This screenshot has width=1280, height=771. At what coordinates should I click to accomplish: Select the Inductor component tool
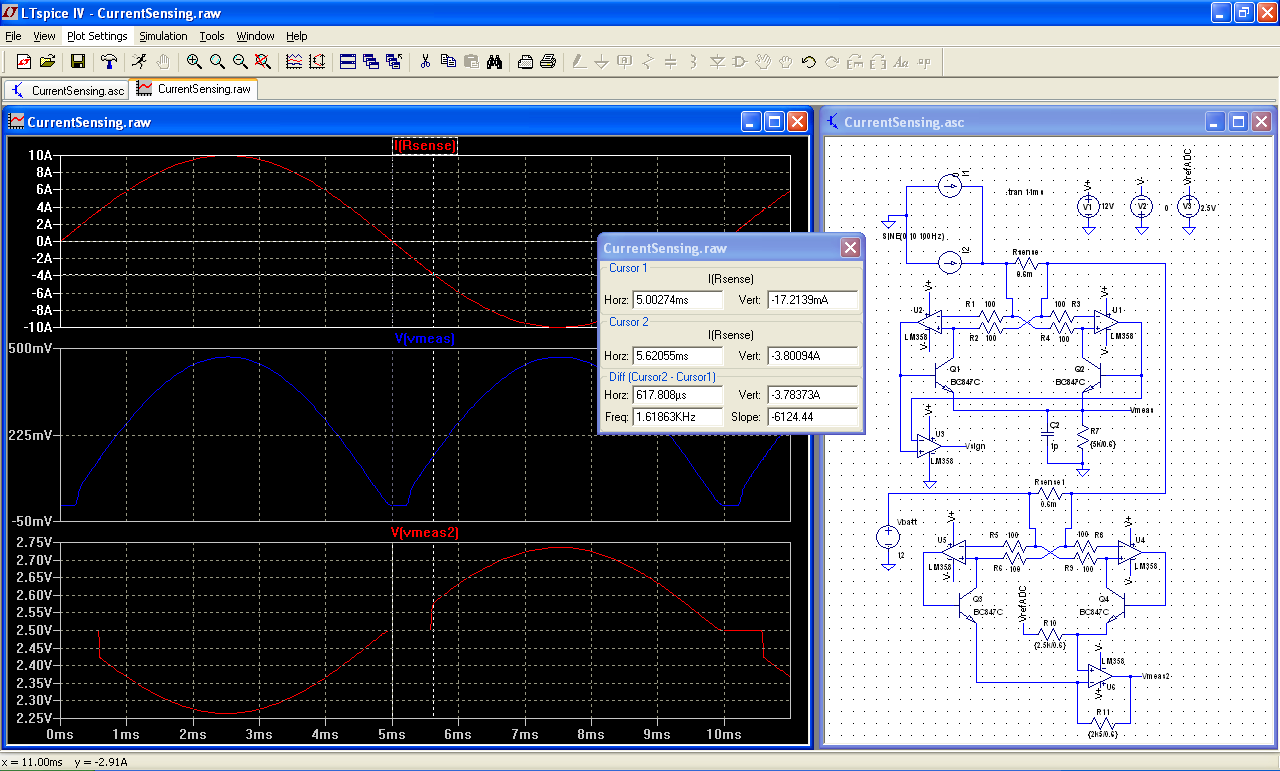(694, 62)
